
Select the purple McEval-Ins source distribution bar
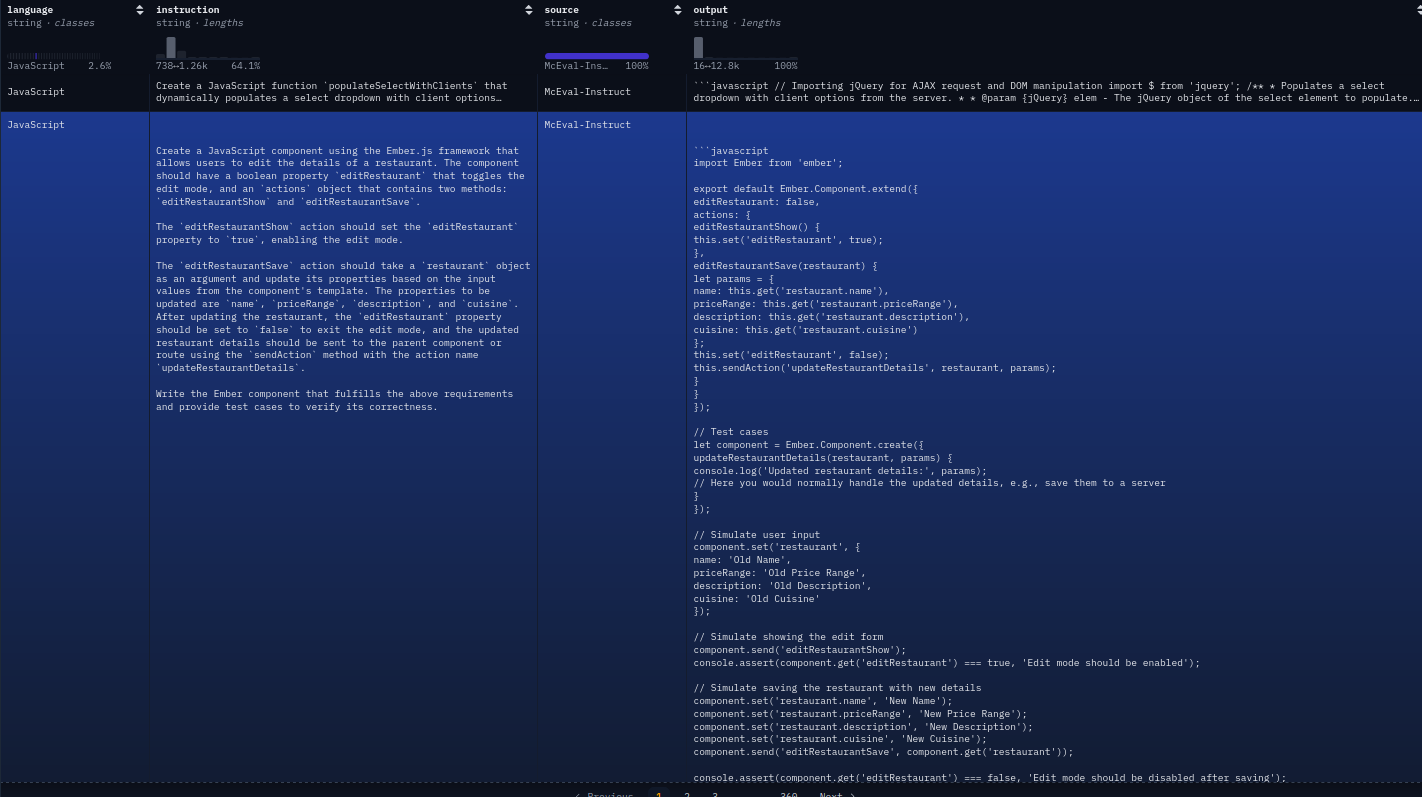597,56
